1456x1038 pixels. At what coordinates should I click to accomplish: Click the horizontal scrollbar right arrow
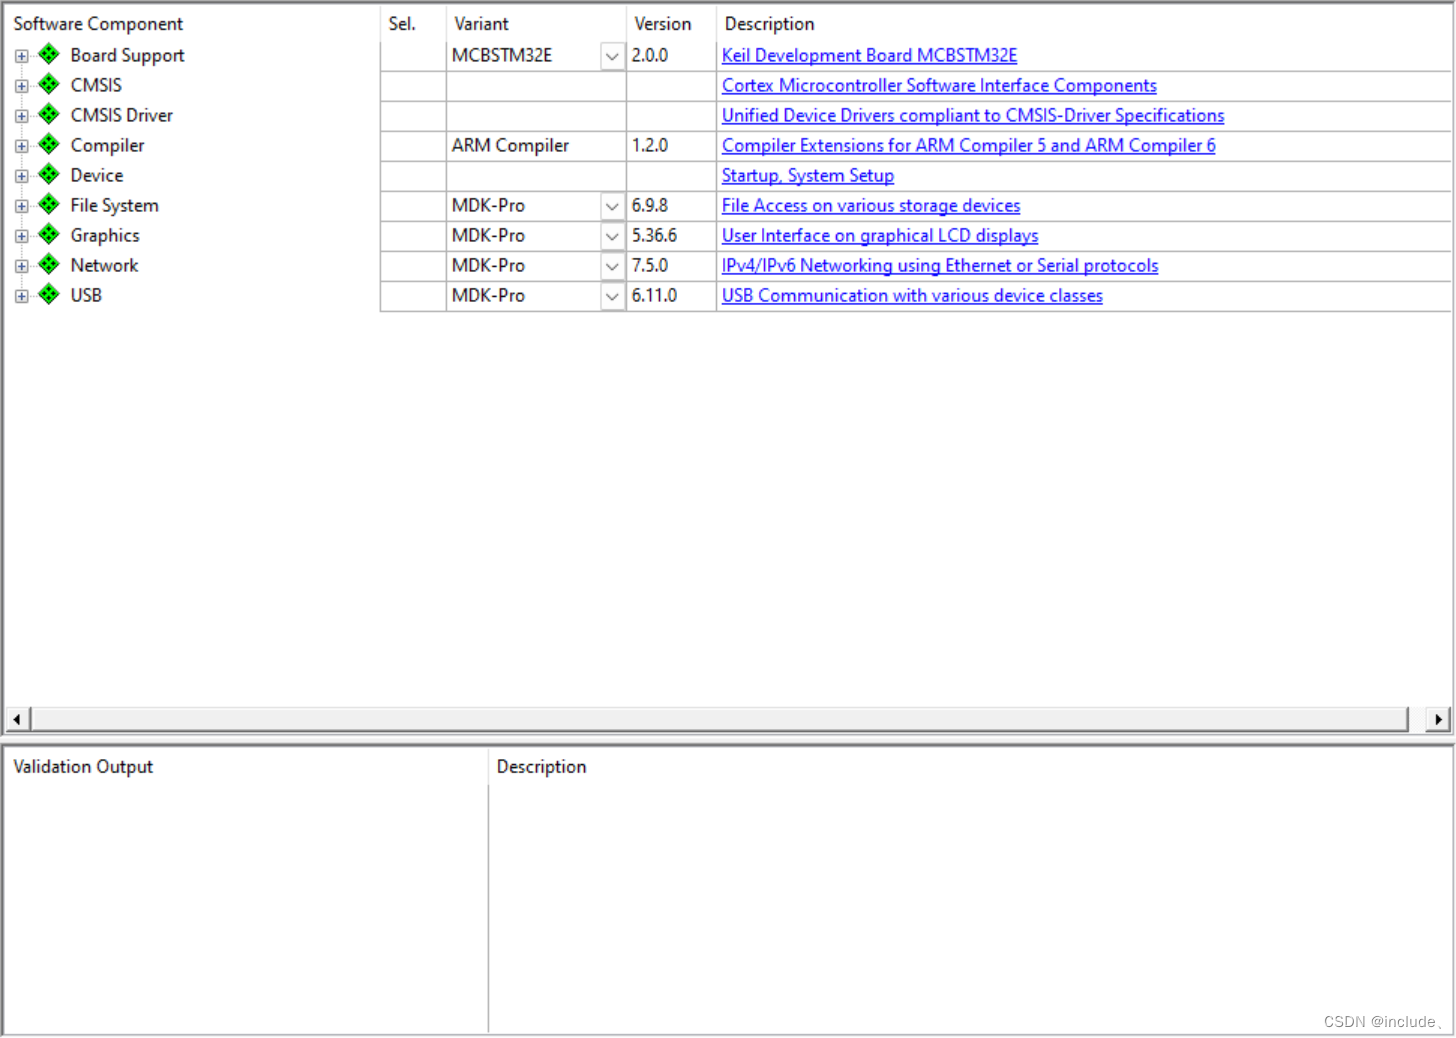1438,719
